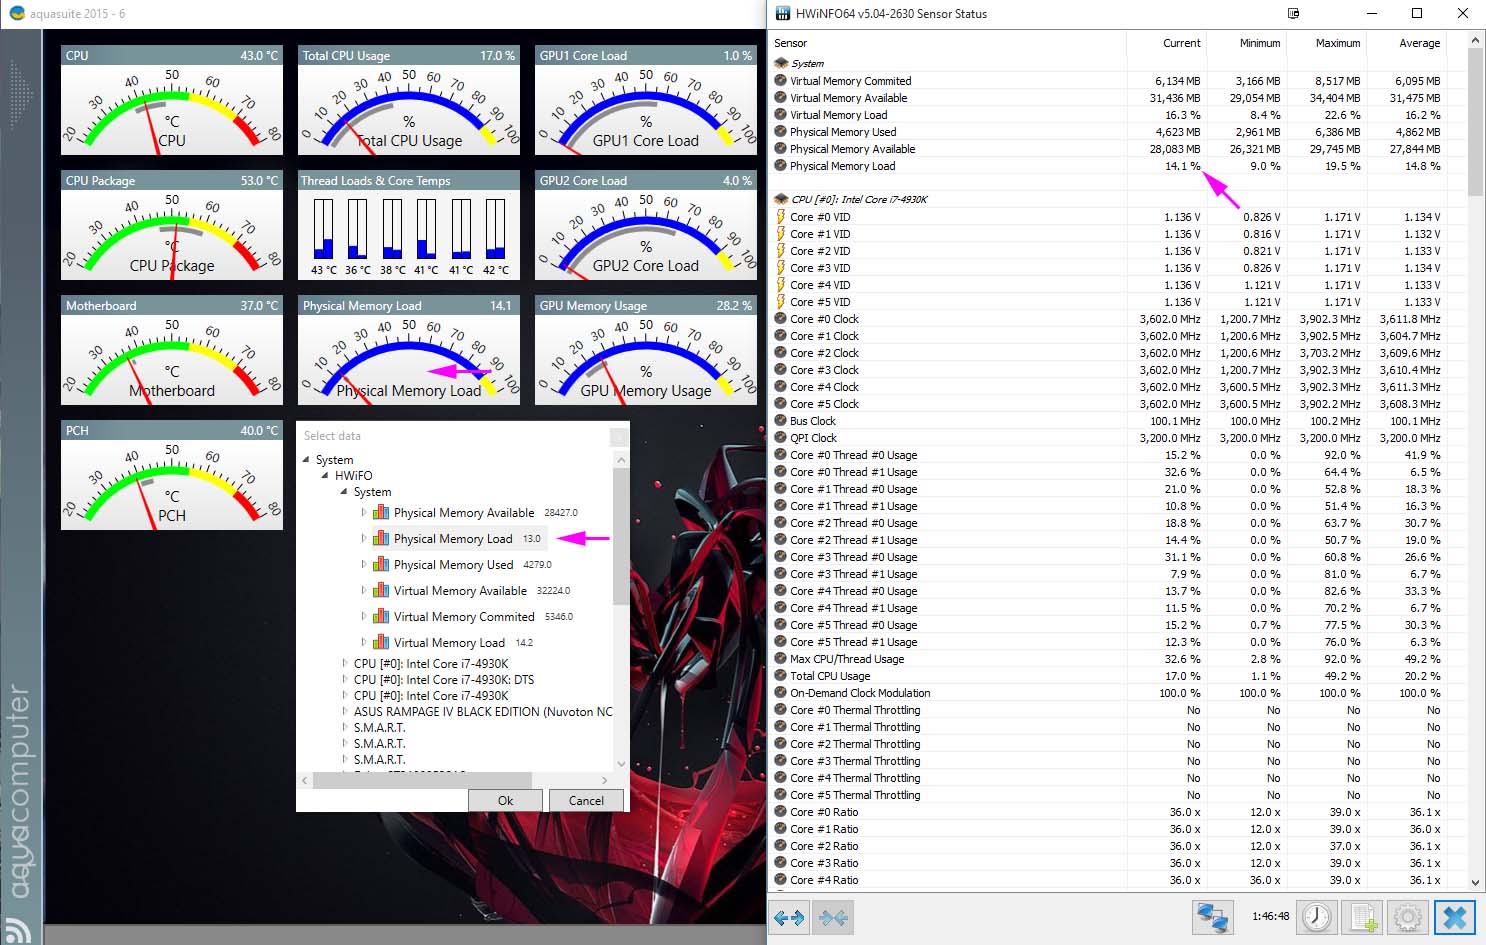Close sensor status with blue X button

pyautogui.click(x=1455, y=917)
